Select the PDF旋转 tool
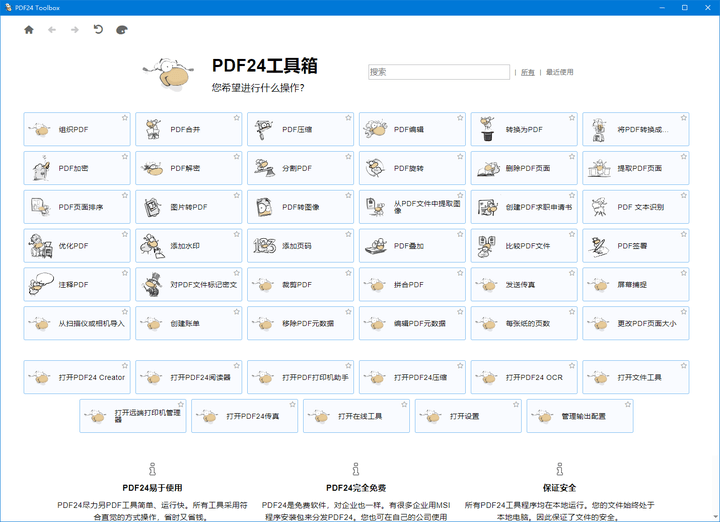The height and width of the screenshot is (522, 720). pyautogui.click(x=412, y=168)
